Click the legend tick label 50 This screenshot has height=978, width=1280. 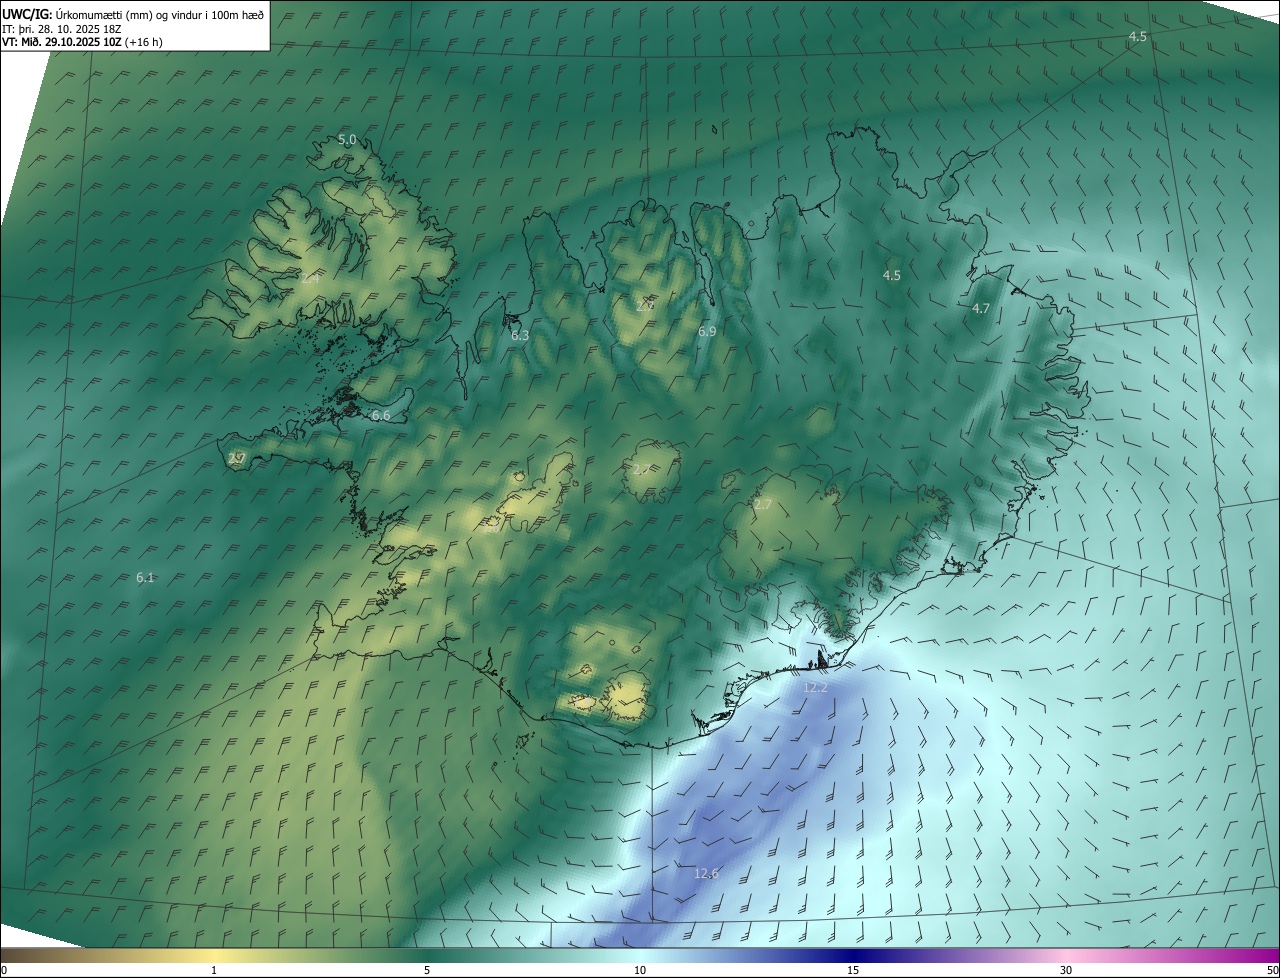(x=1272, y=970)
